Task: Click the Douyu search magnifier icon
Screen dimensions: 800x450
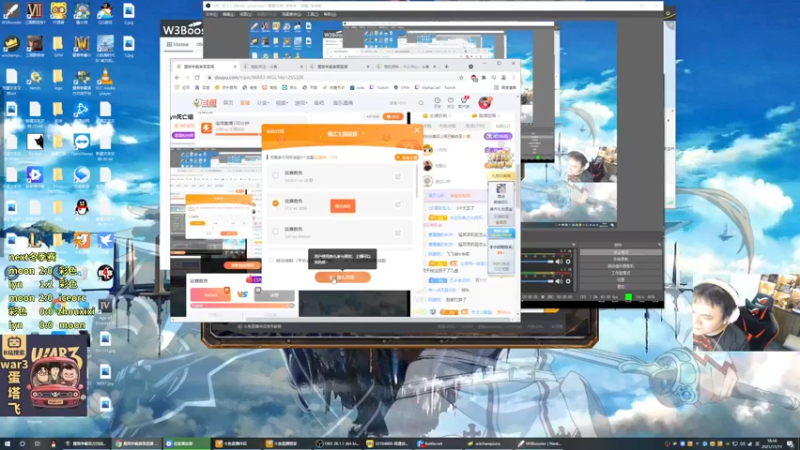Action: pyautogui.click(x=421, y=103)
